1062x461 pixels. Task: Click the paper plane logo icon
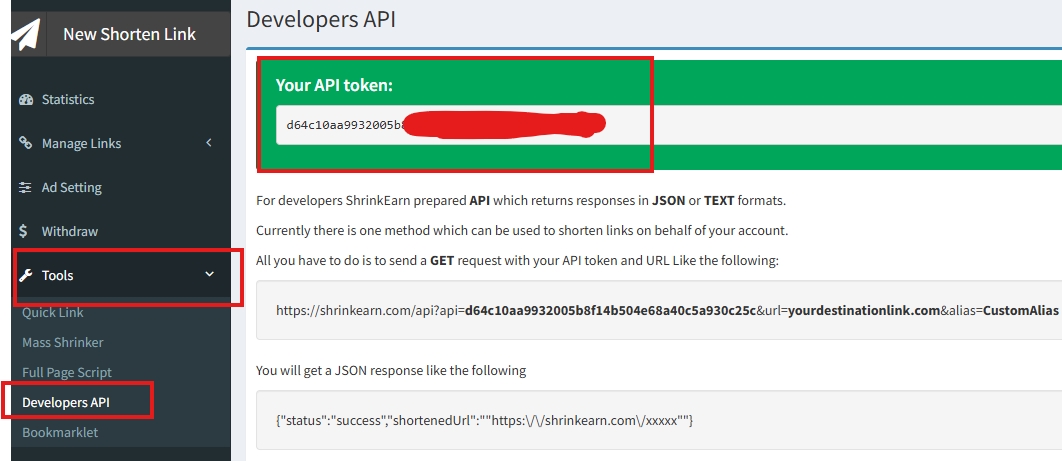click(26, 33)
